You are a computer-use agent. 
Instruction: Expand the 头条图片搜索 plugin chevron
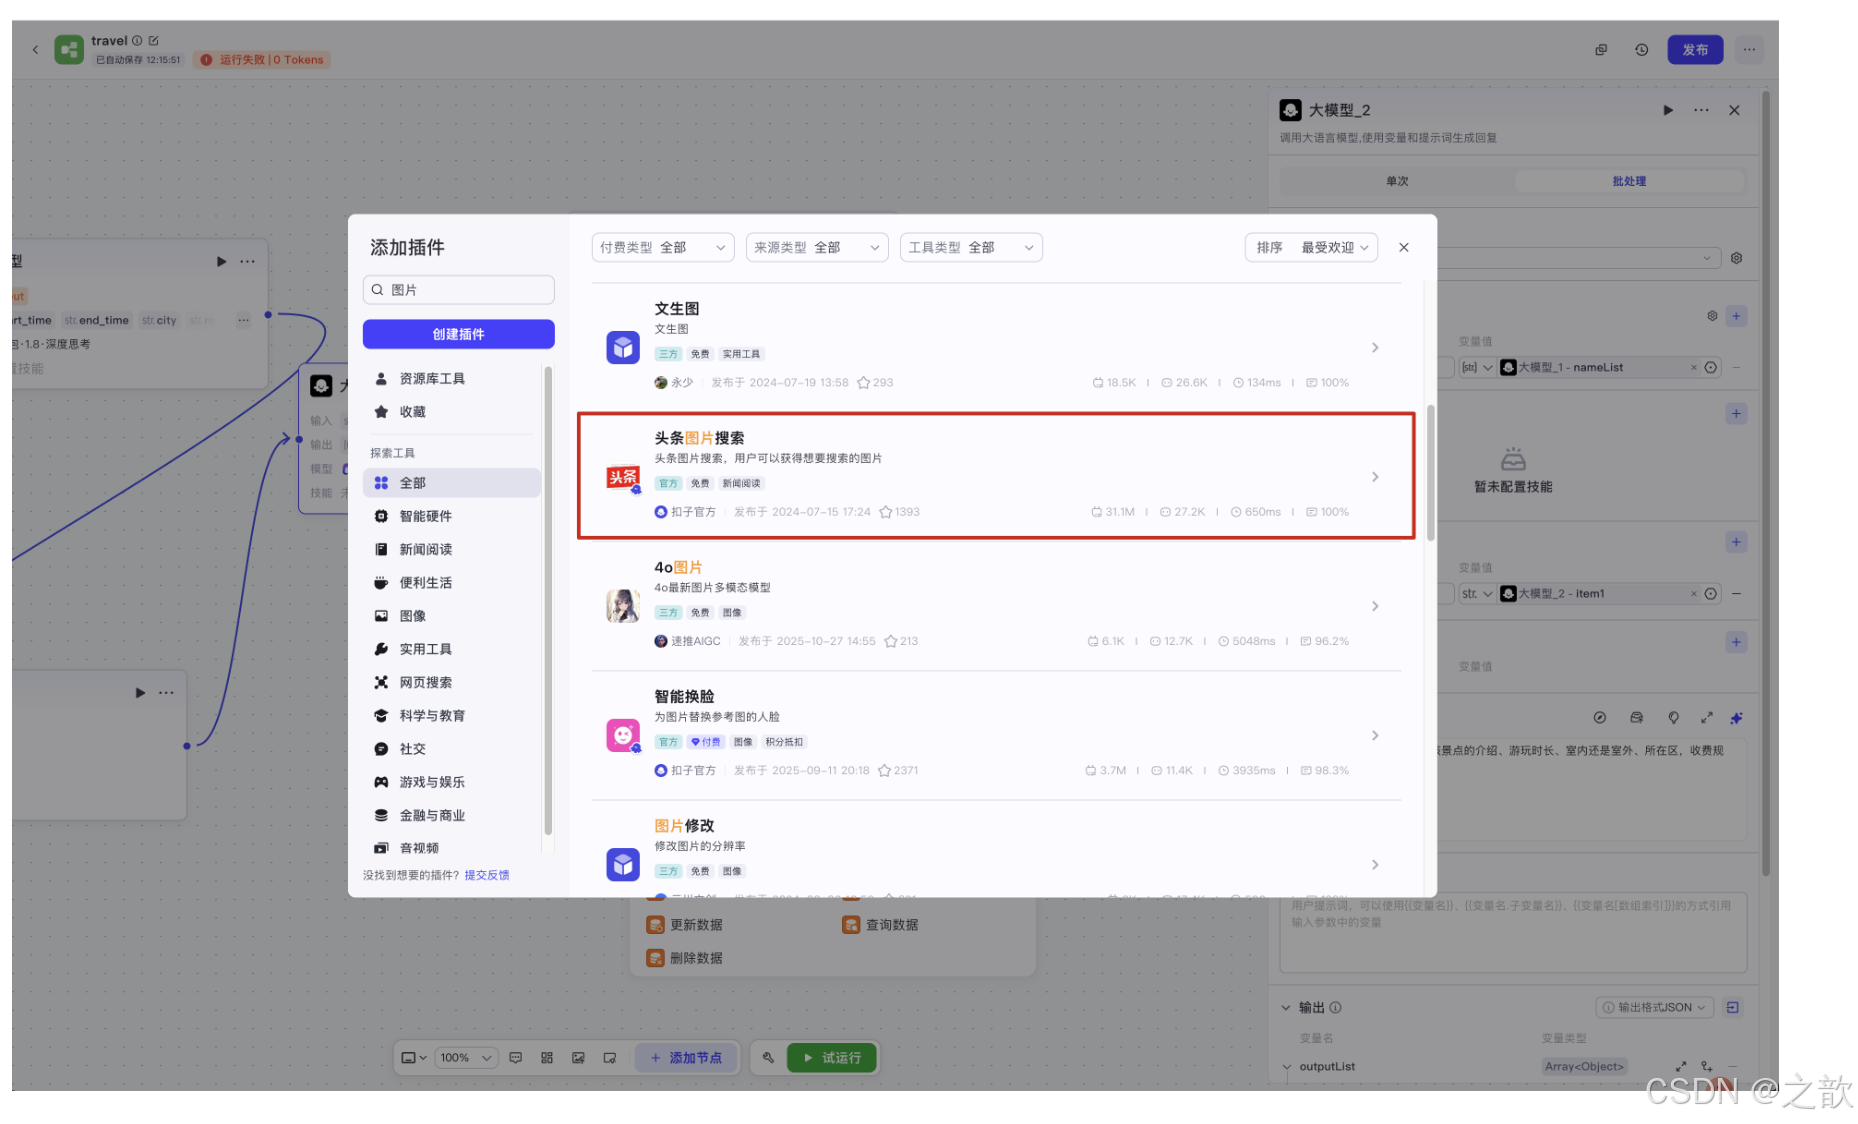[x=1375, y=477]
